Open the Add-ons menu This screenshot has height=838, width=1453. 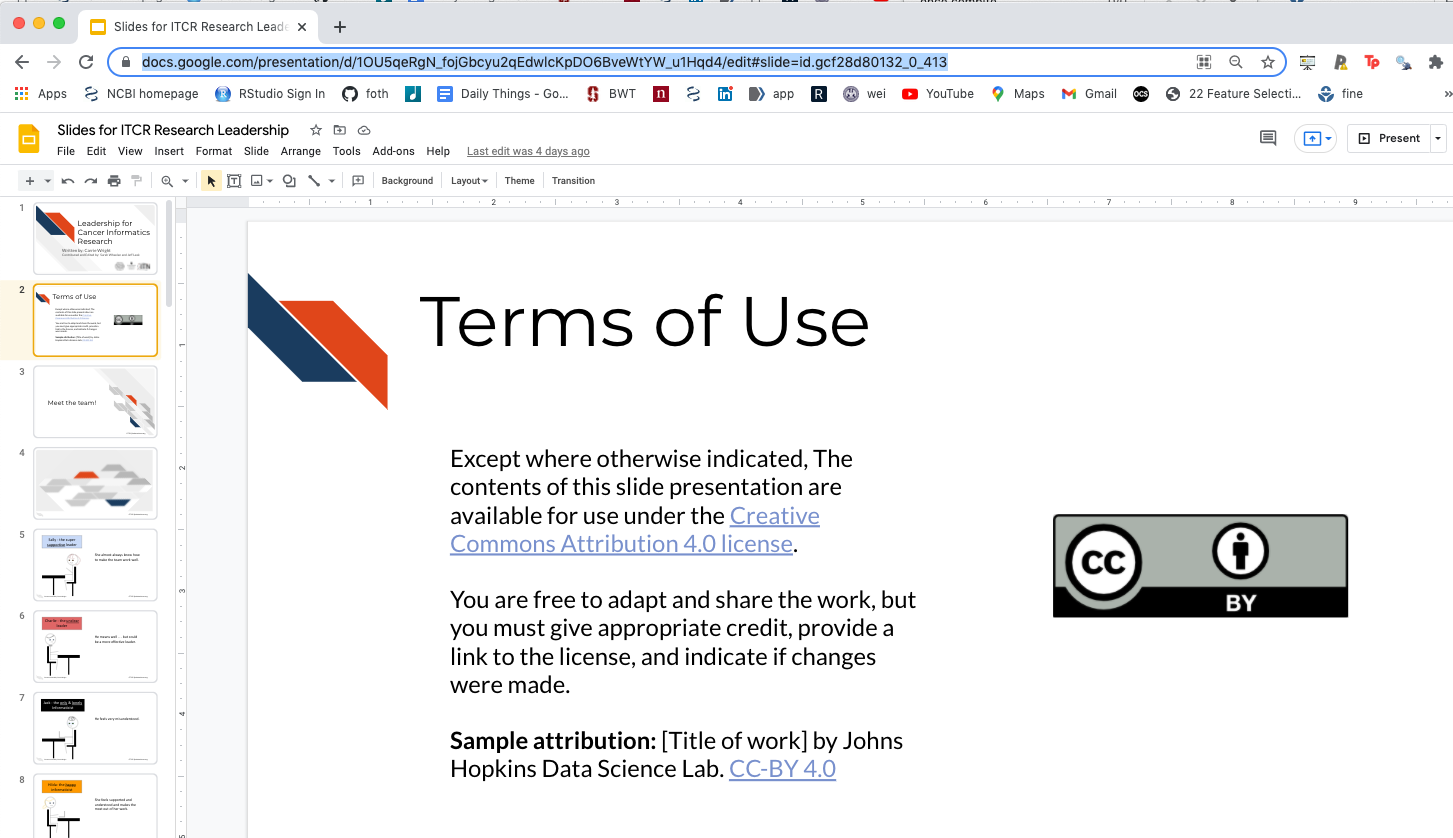click(393, 151)
